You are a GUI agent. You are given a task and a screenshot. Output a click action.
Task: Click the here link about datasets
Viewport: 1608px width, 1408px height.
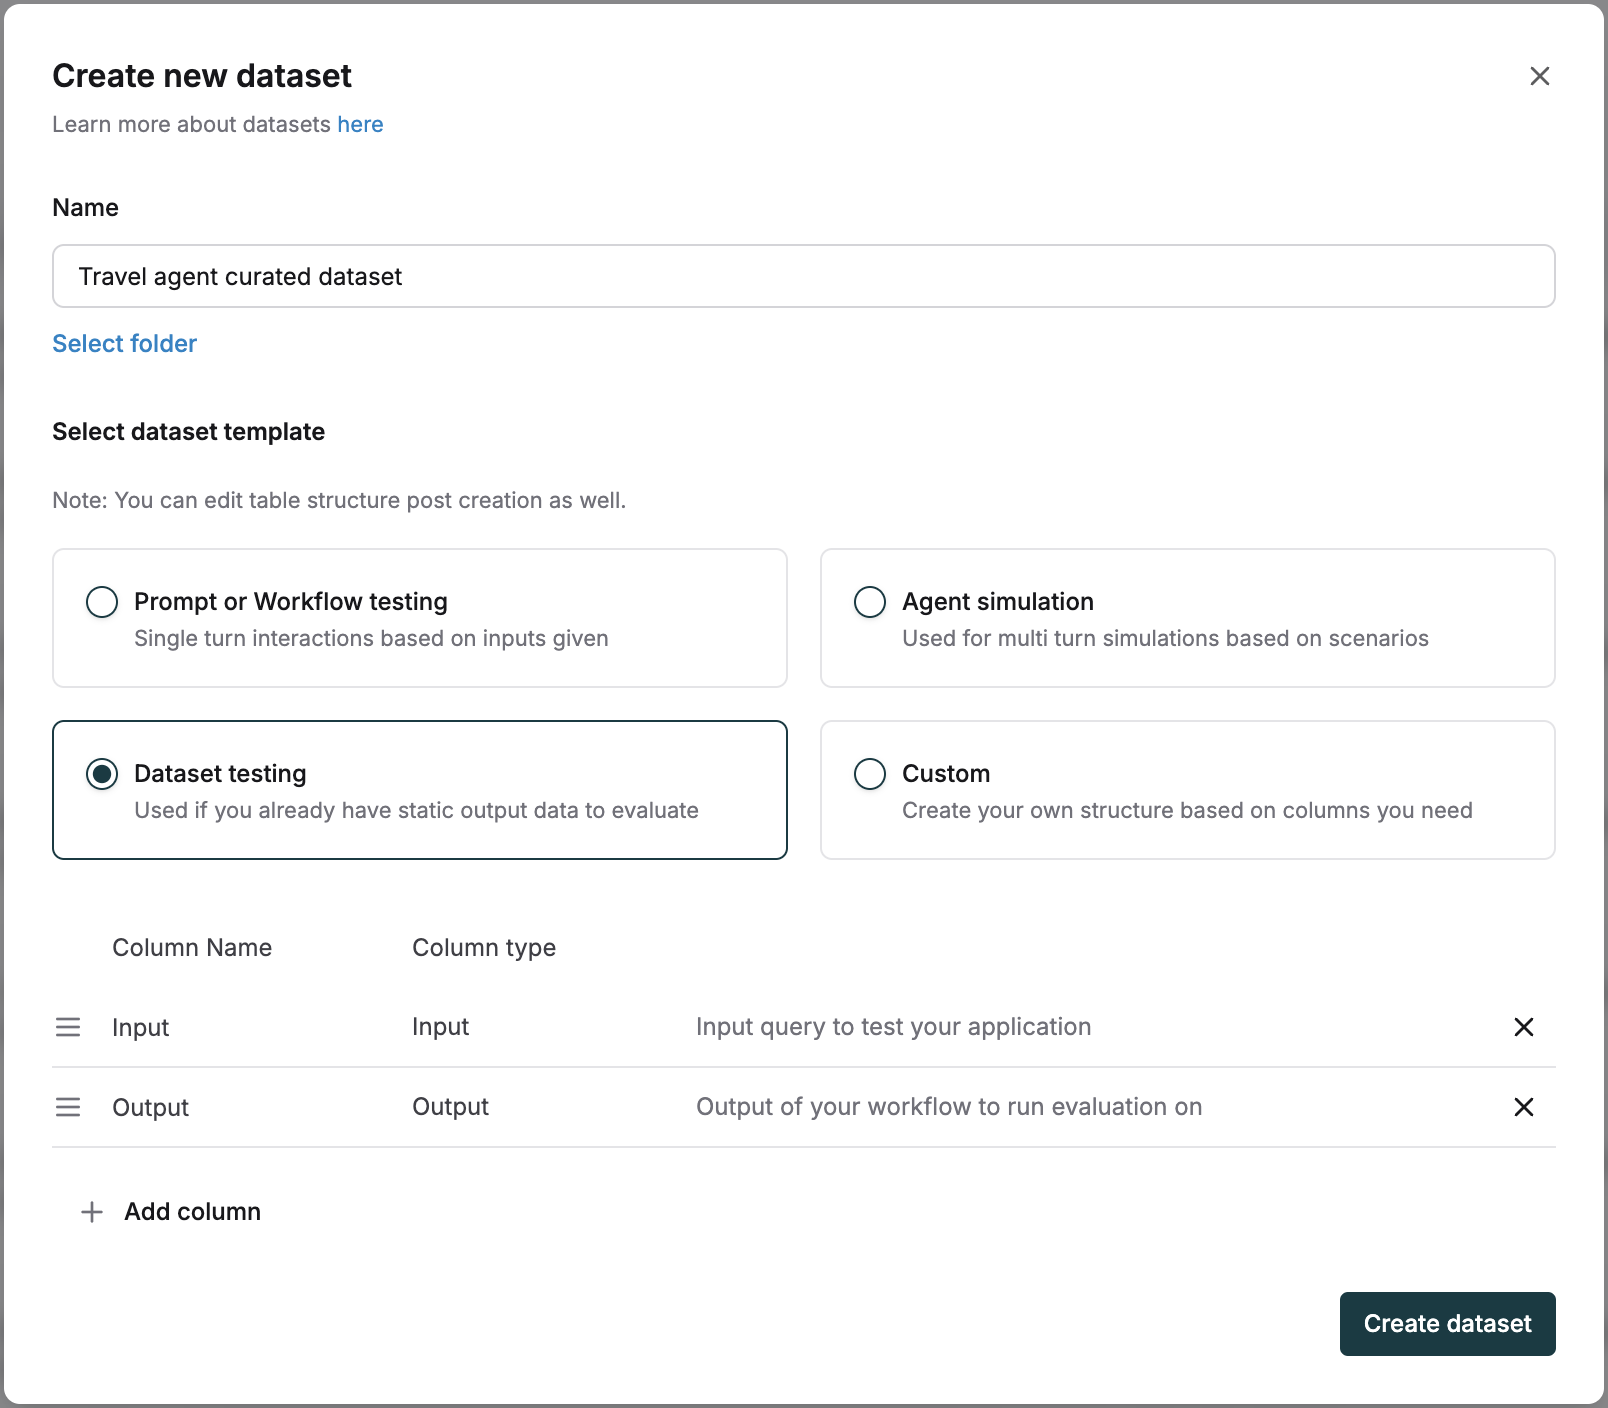tap(360, 124)
